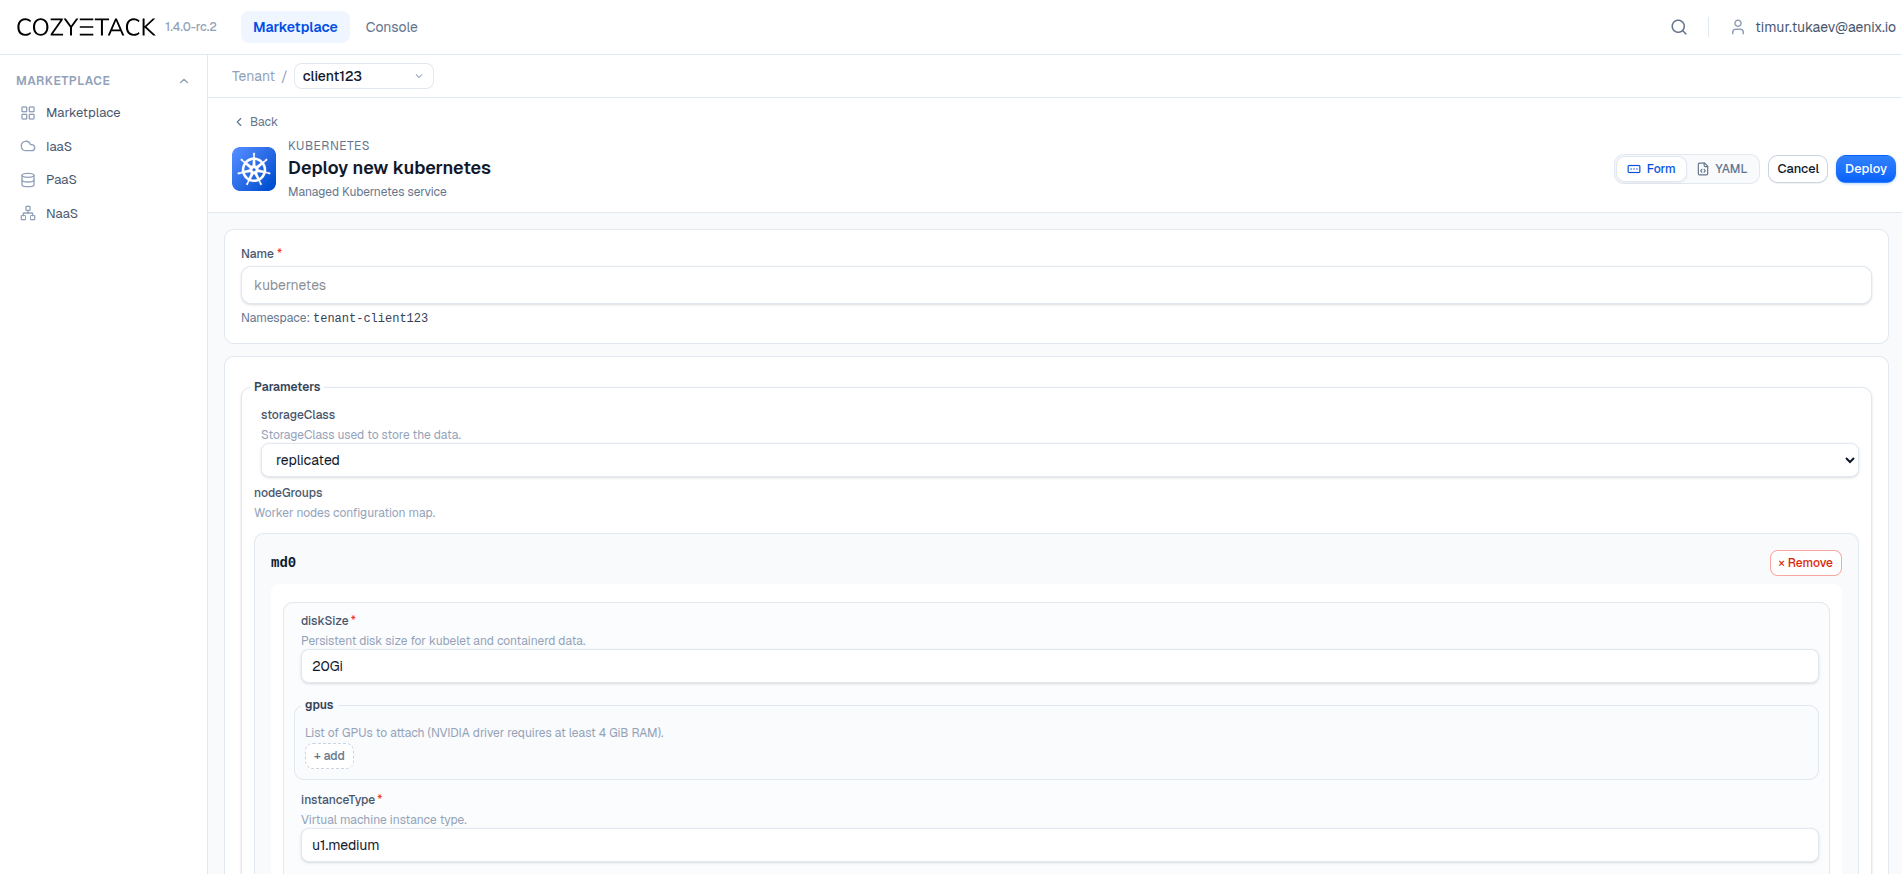The image size is (1902, 874).
Task: Open the search magnifier icon
Action: pyautogui.click(x=1679, y=27)
